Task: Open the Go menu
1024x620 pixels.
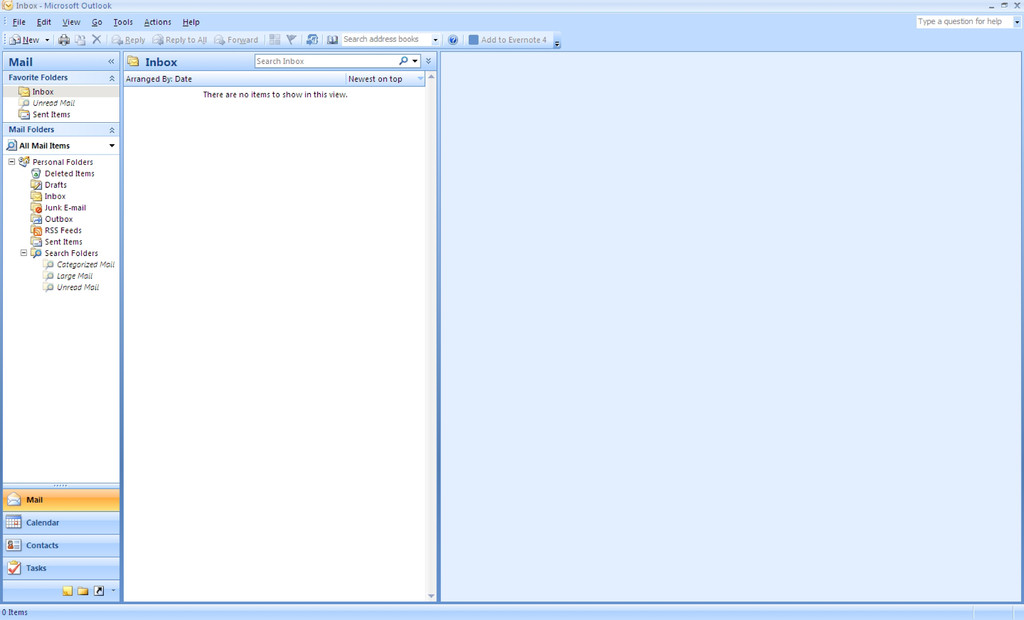Action: click(x=97, y=22)
